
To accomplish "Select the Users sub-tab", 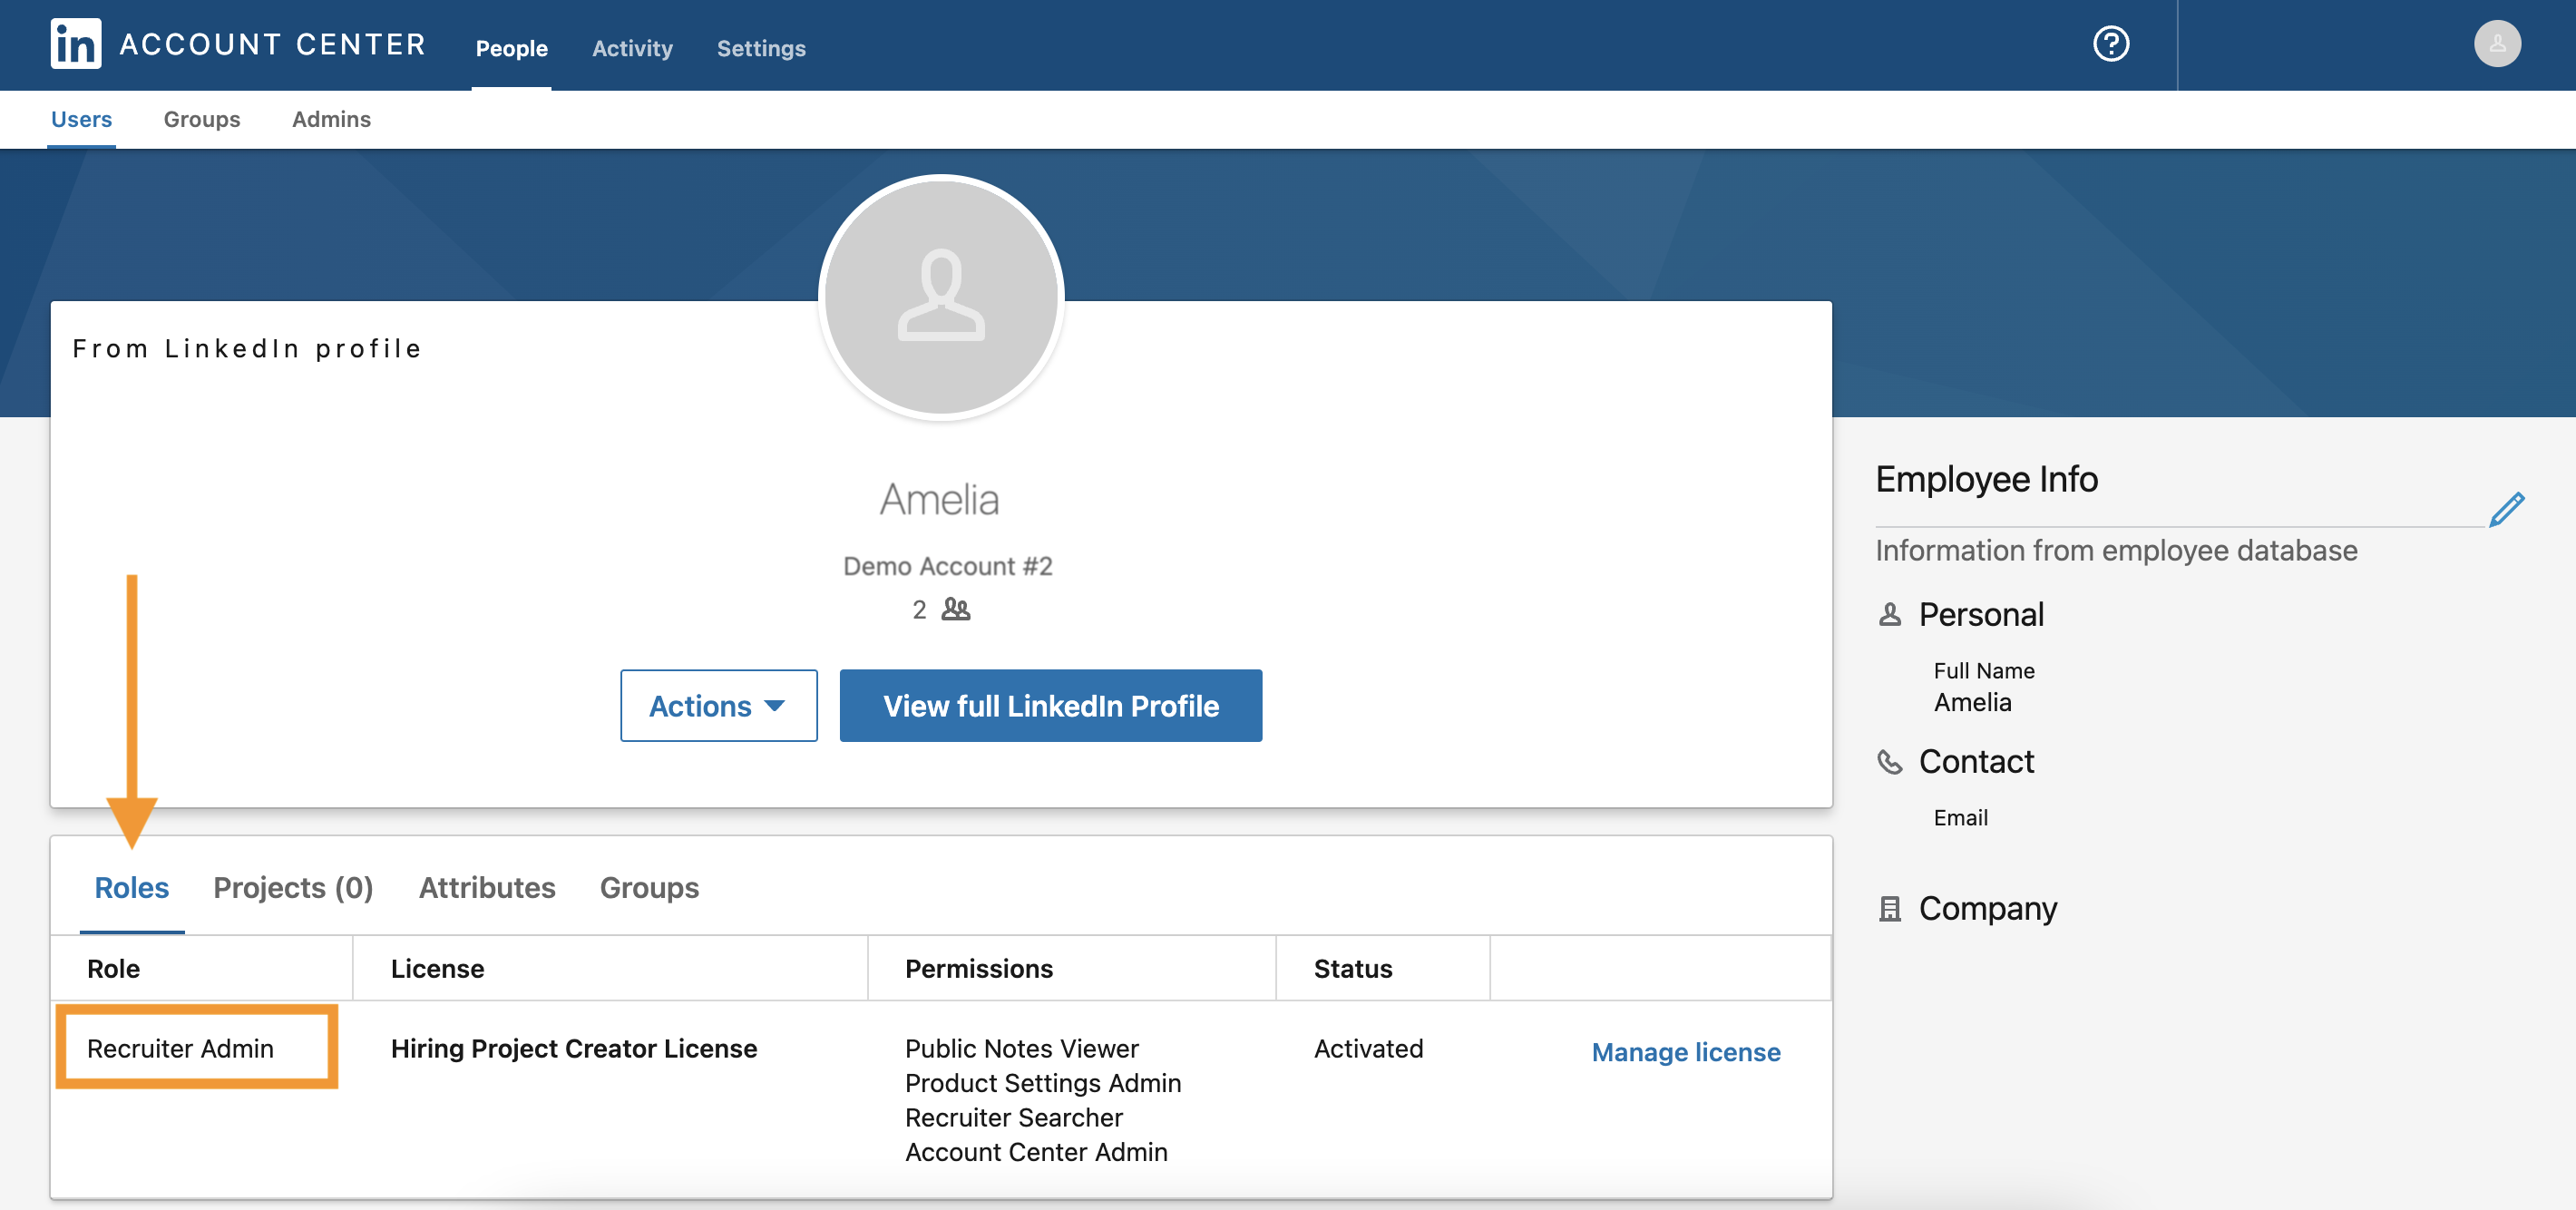I will (81, 119).
